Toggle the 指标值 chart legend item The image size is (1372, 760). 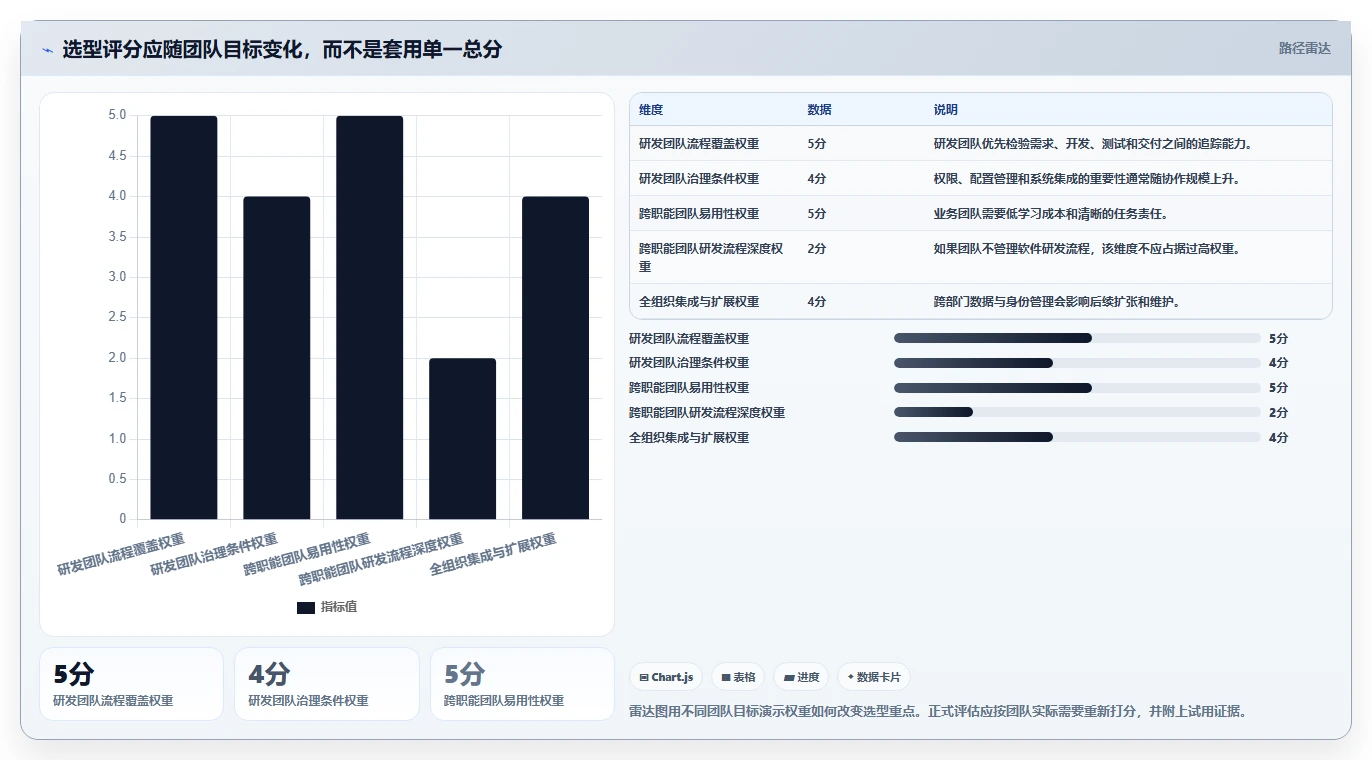click(327, 607)
